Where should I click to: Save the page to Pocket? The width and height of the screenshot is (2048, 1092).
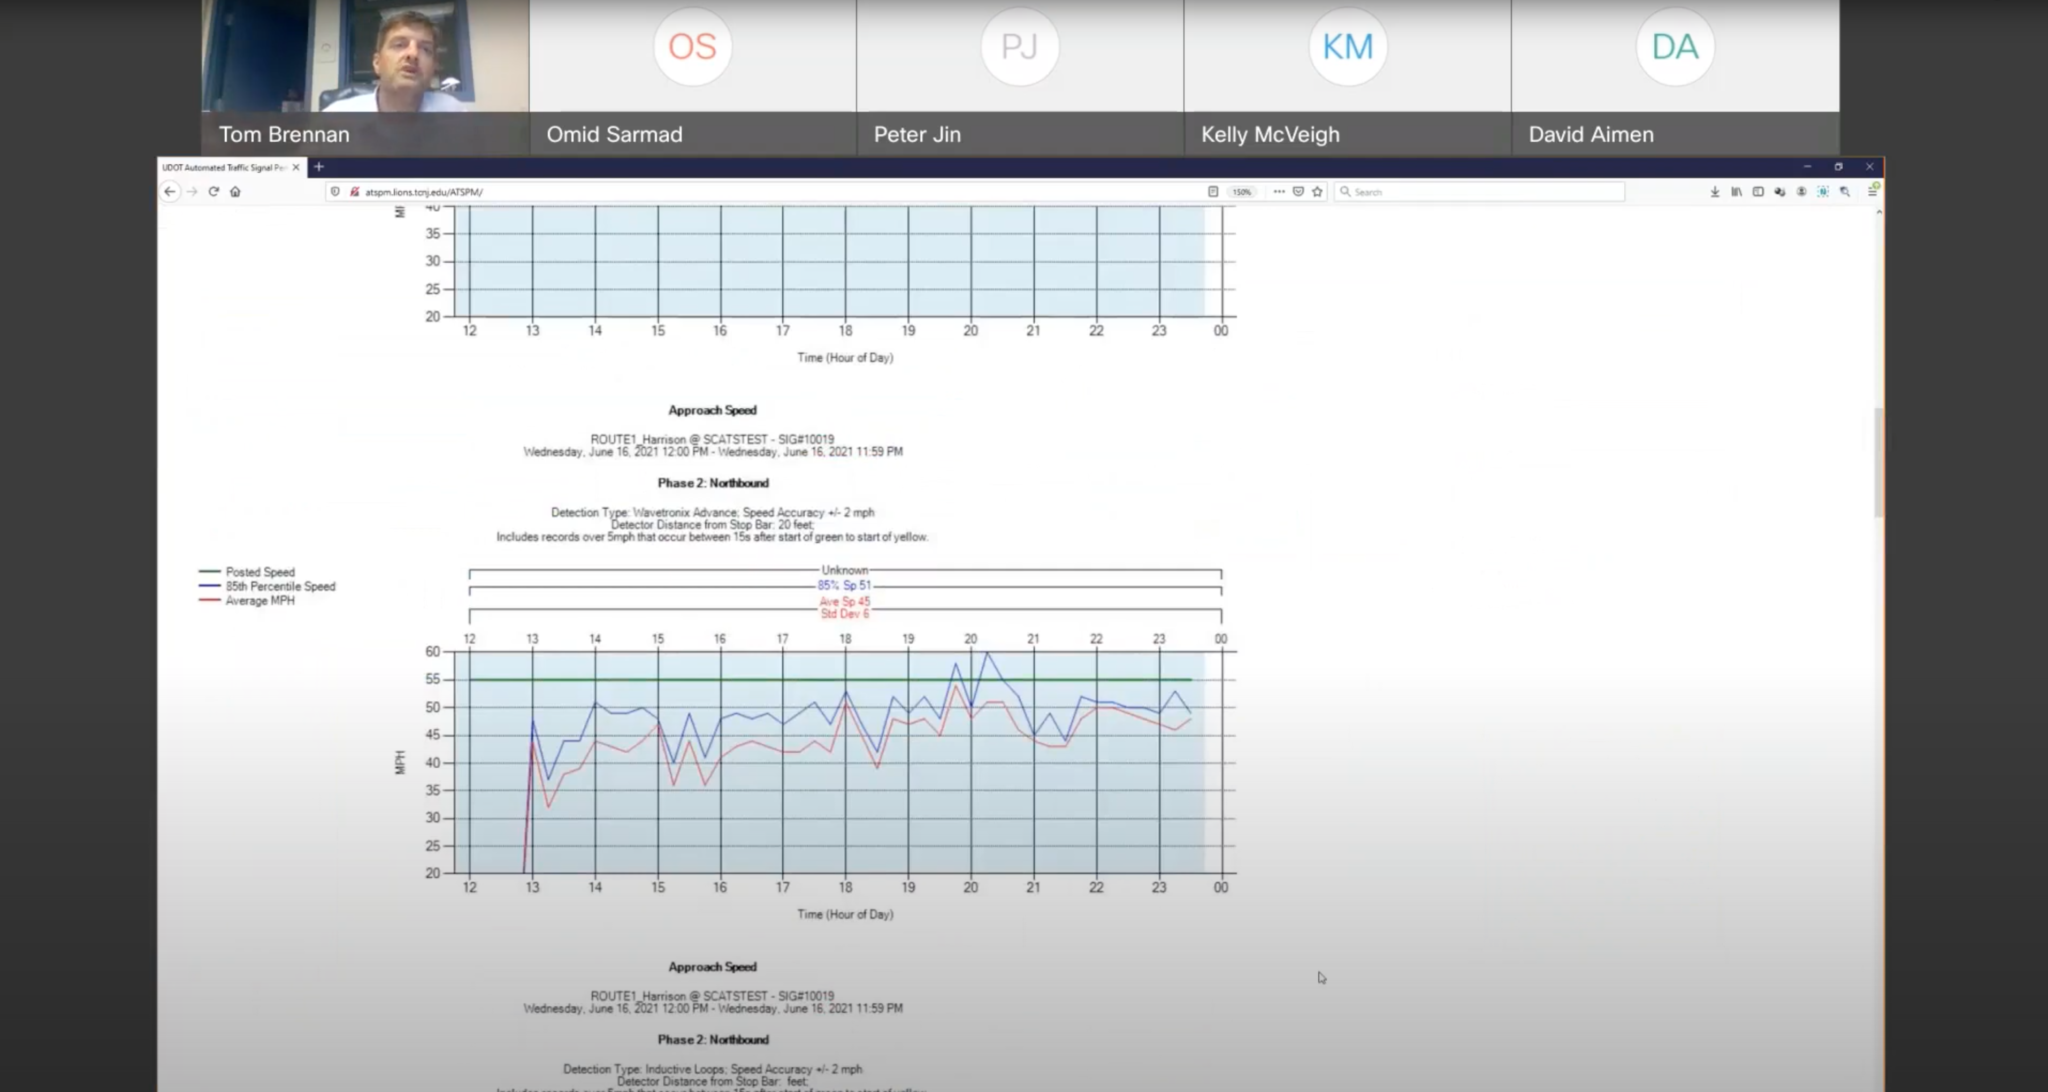[1298, 192]
